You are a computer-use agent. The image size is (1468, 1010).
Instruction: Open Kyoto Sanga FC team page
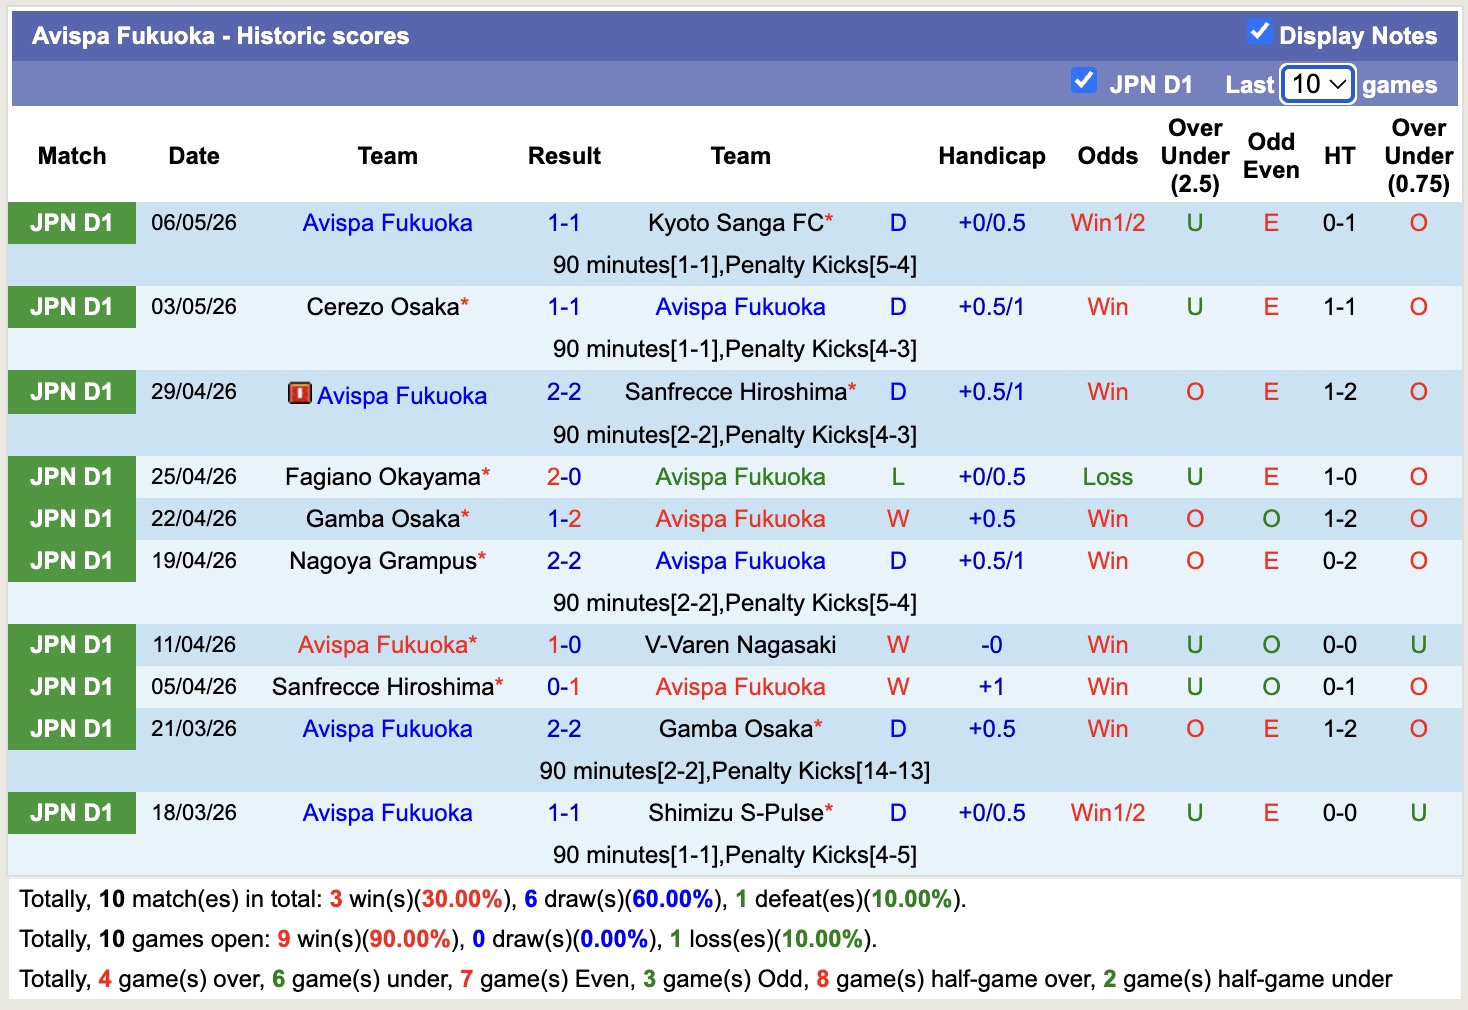[736, 223]
